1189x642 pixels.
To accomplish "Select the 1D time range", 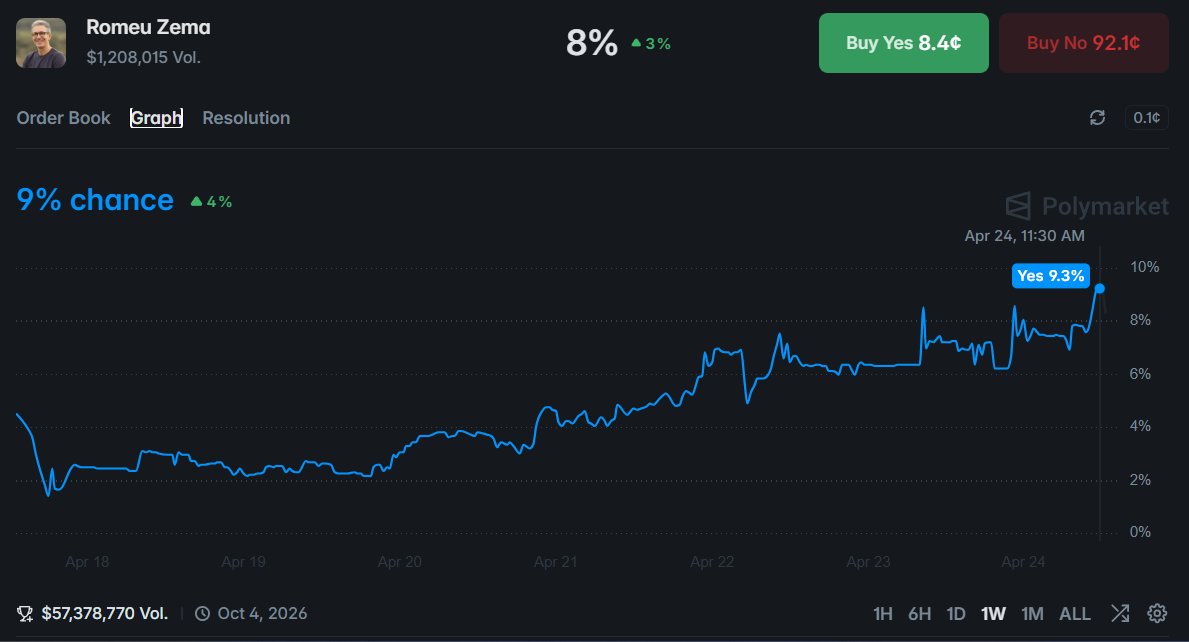I will (956, 613).
